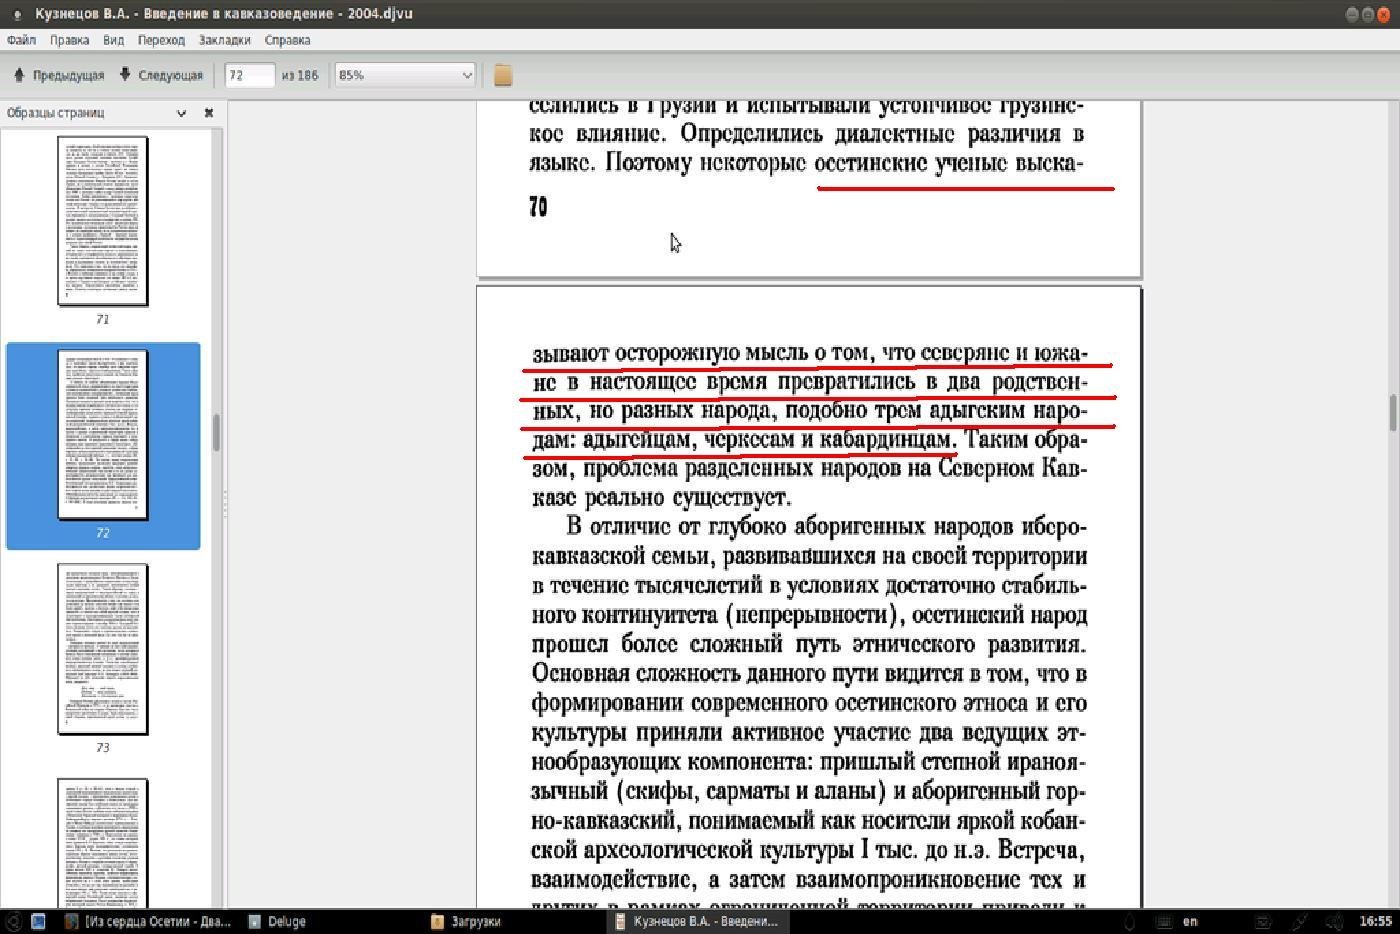The width and height of the screenshot is (1400, 934).
Task: Open the Закладки menu
Action: coord(224,40)
